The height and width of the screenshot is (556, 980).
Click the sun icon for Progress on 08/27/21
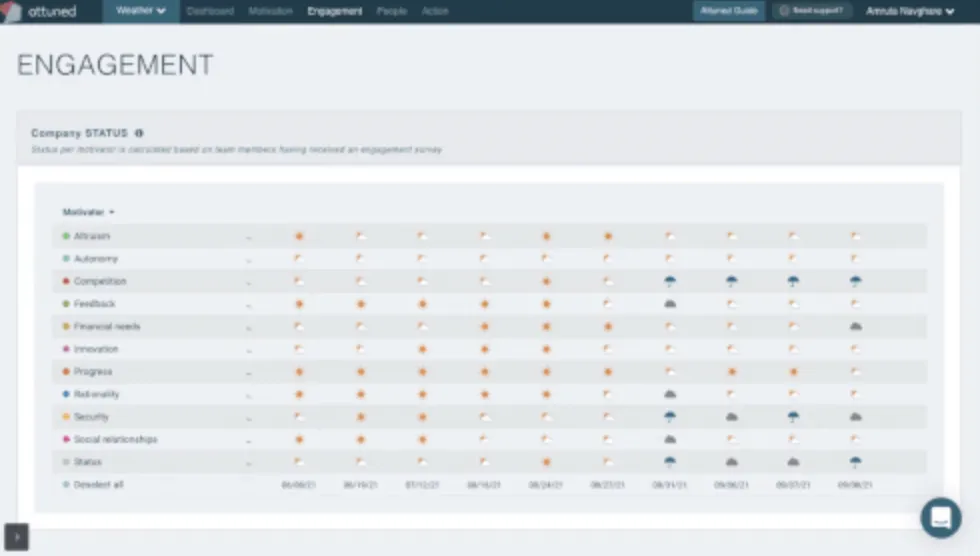(608, 372)
